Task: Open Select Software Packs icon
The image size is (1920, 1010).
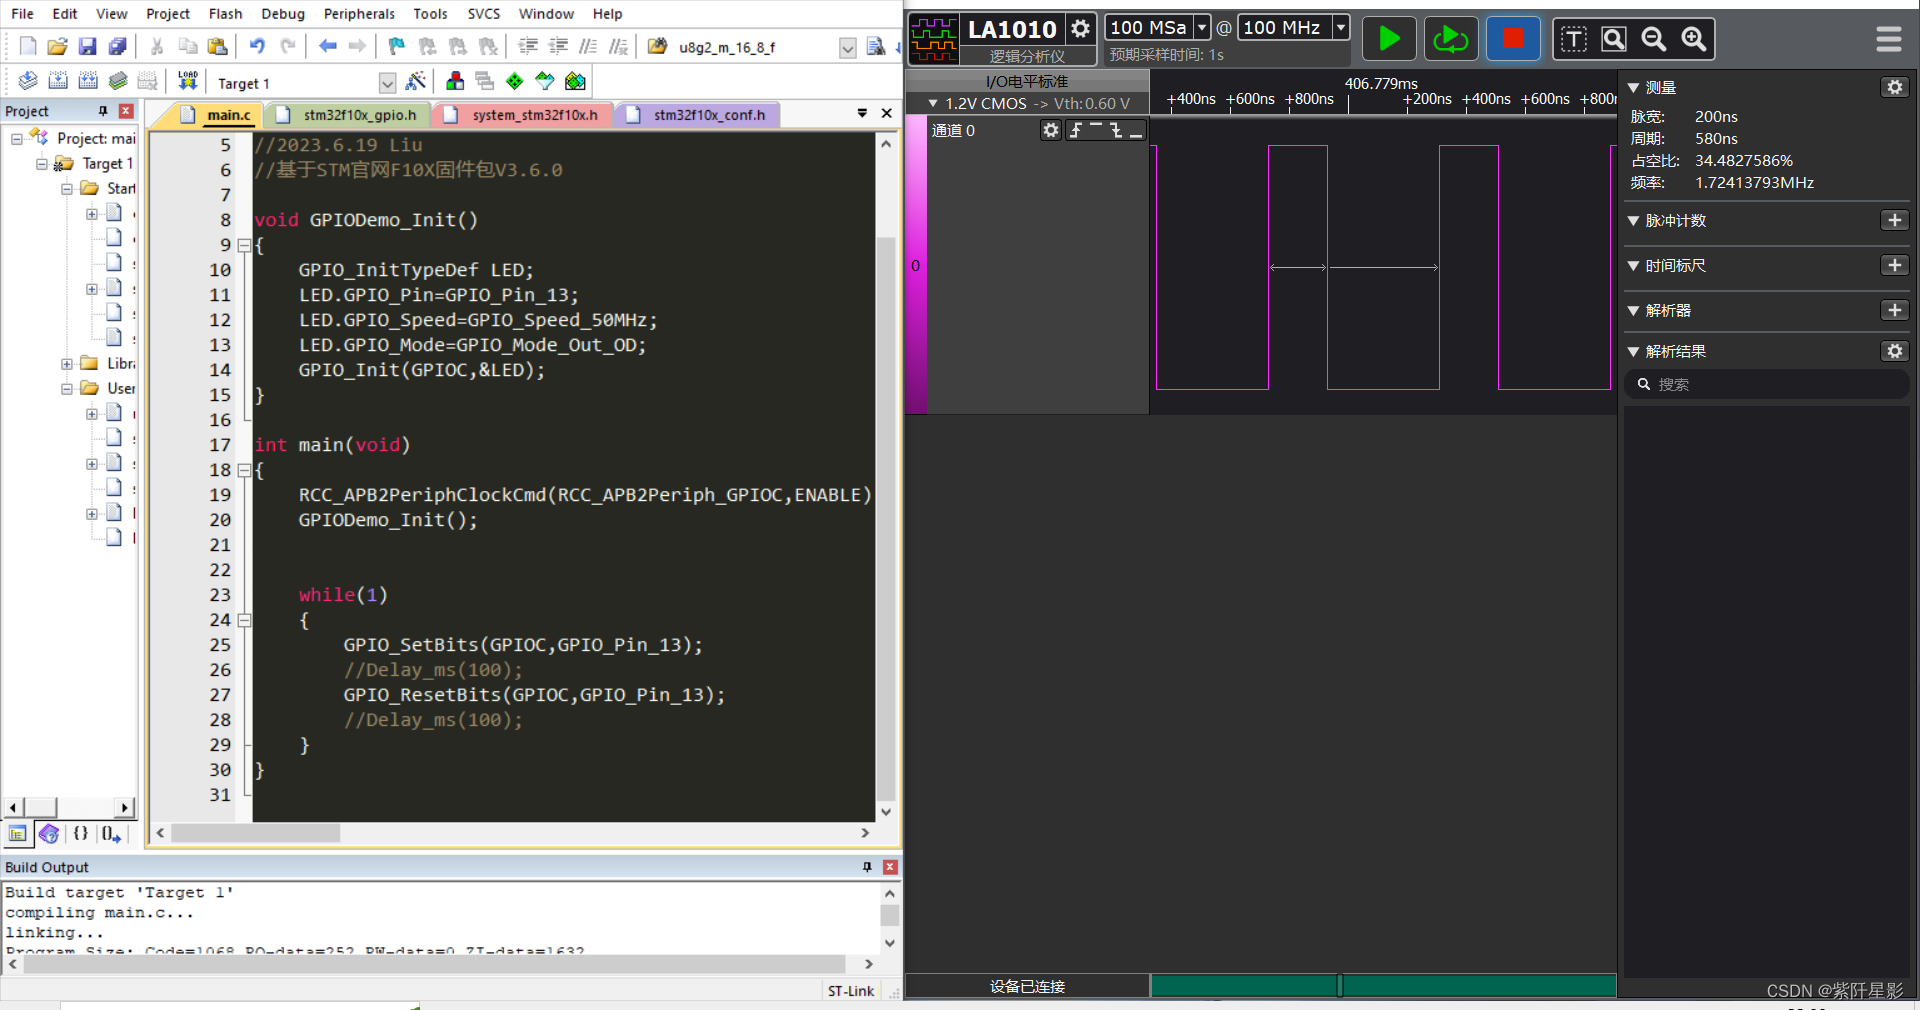Action: (545, 81)
